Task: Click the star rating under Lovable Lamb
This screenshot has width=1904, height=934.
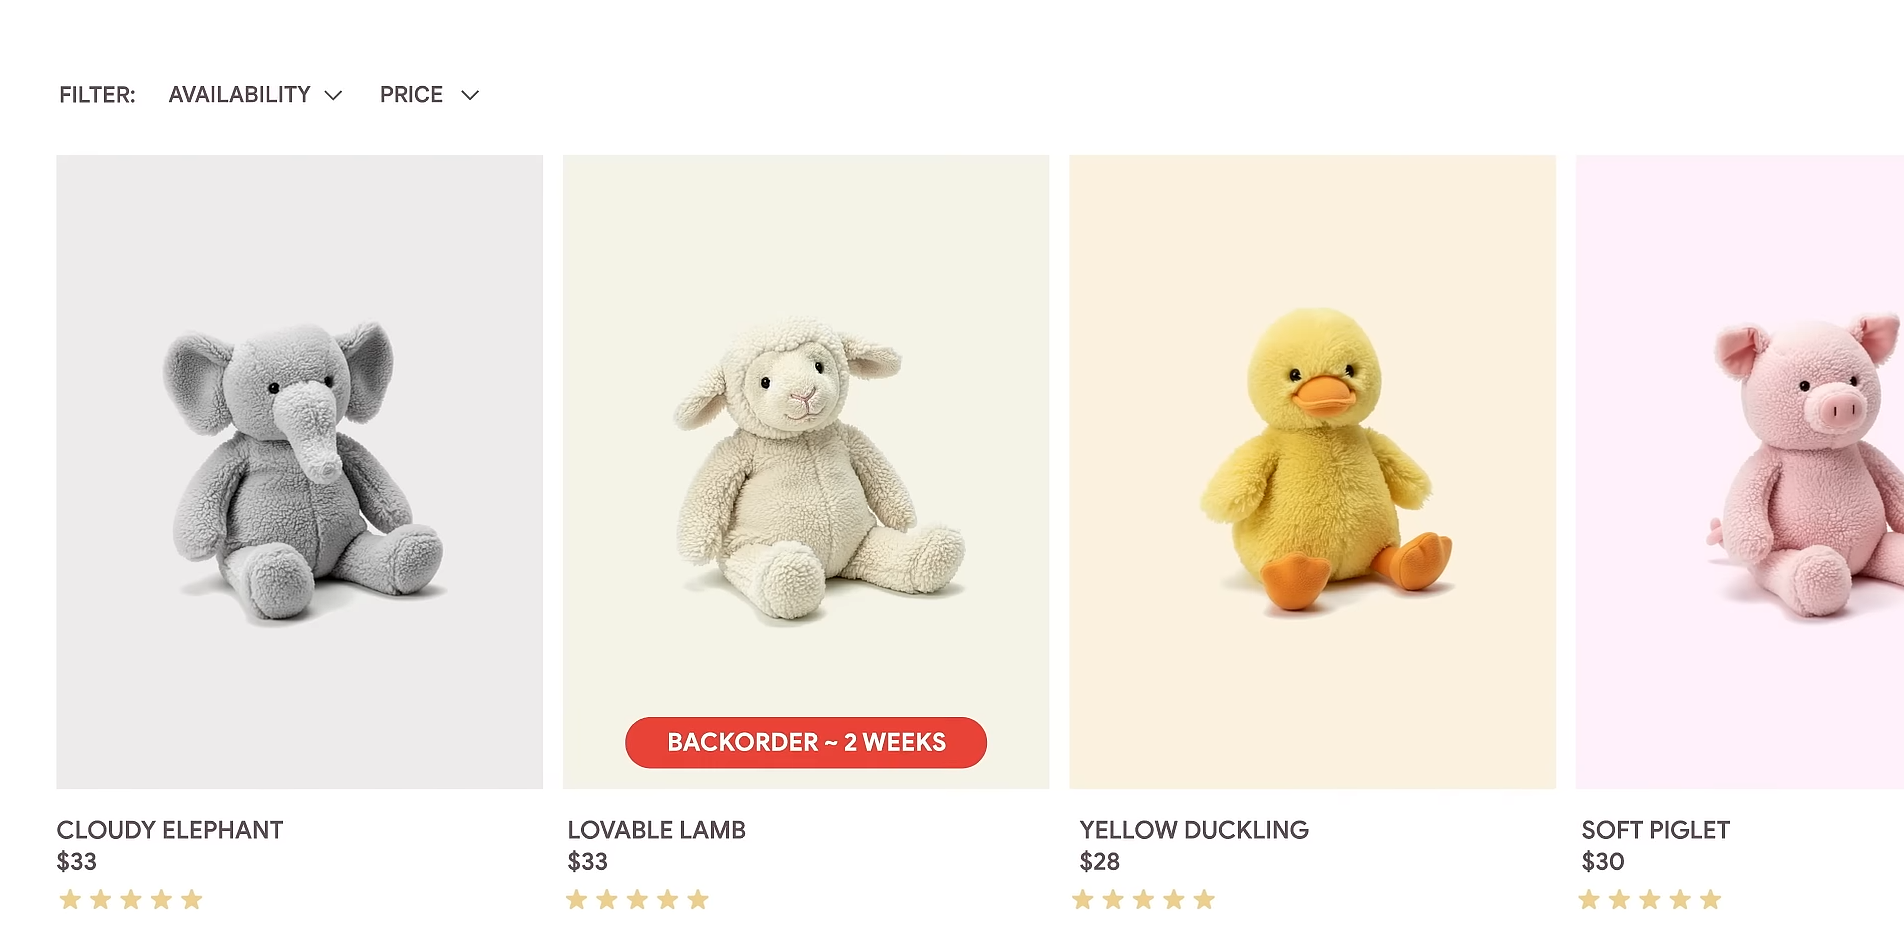Action: [x=637, y=900]
